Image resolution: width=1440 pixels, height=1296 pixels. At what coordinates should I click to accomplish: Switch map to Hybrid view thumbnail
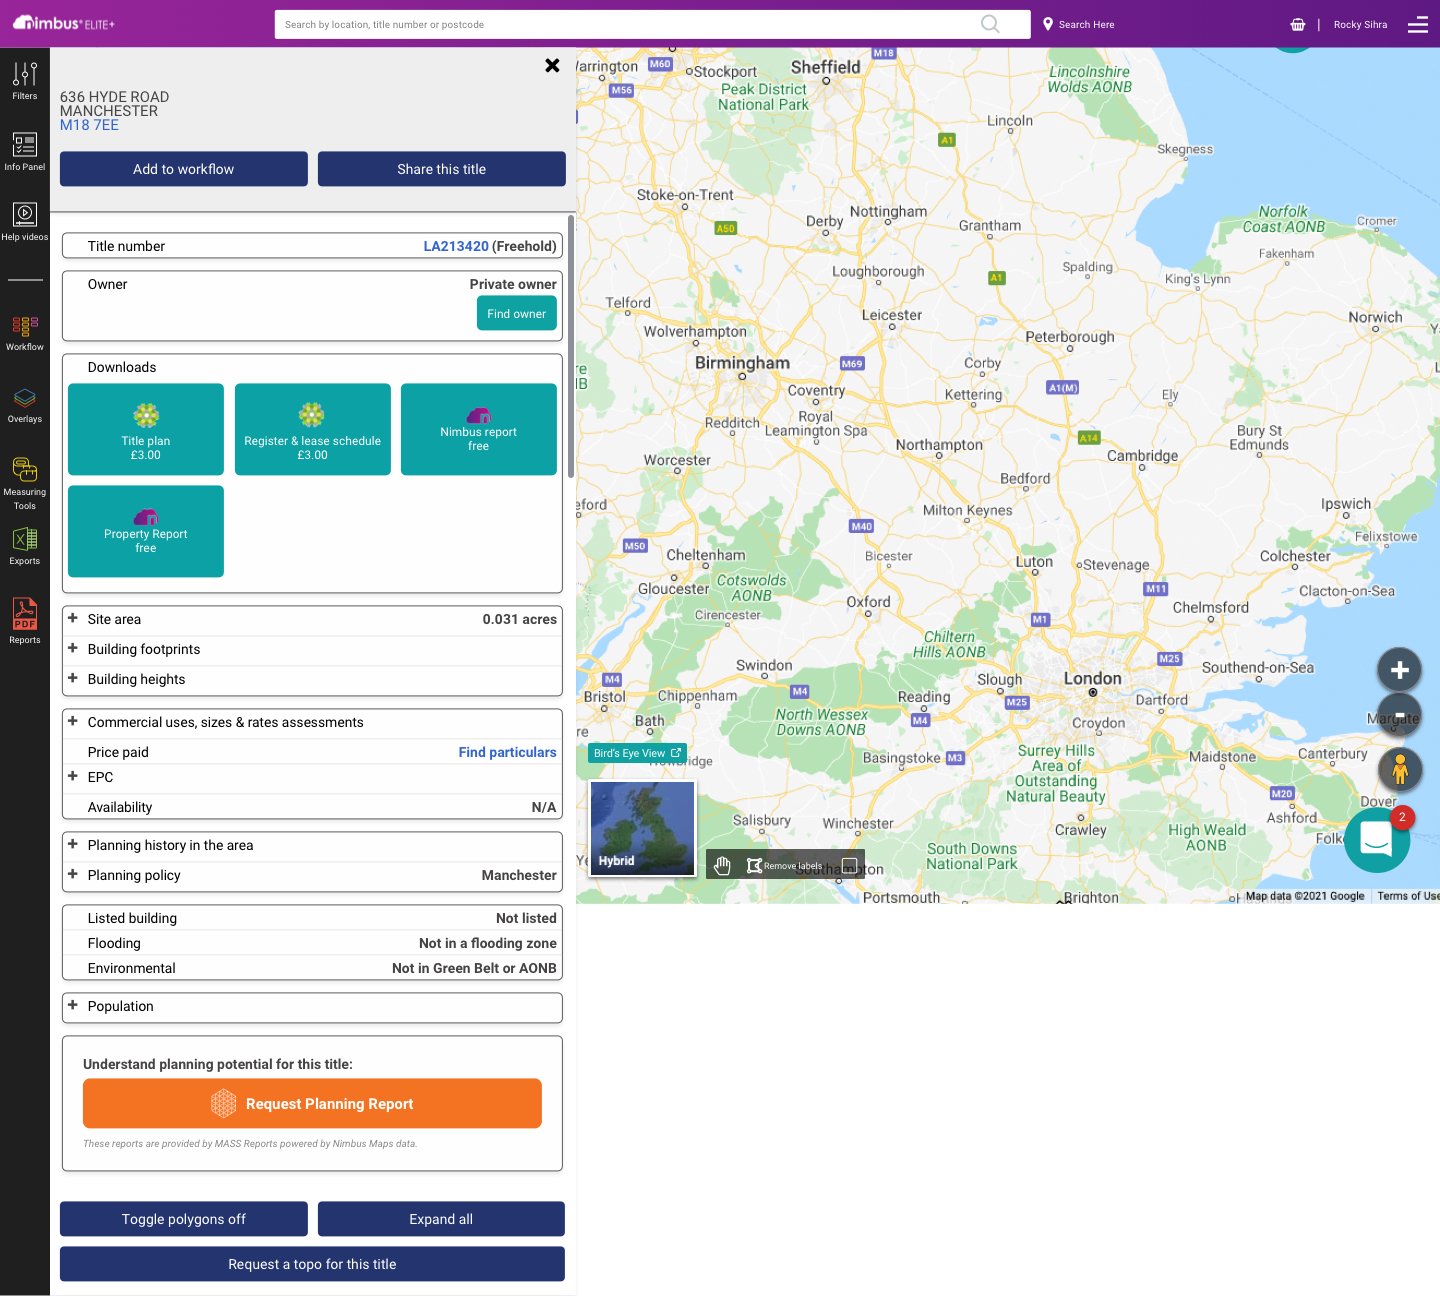(642, 828)
